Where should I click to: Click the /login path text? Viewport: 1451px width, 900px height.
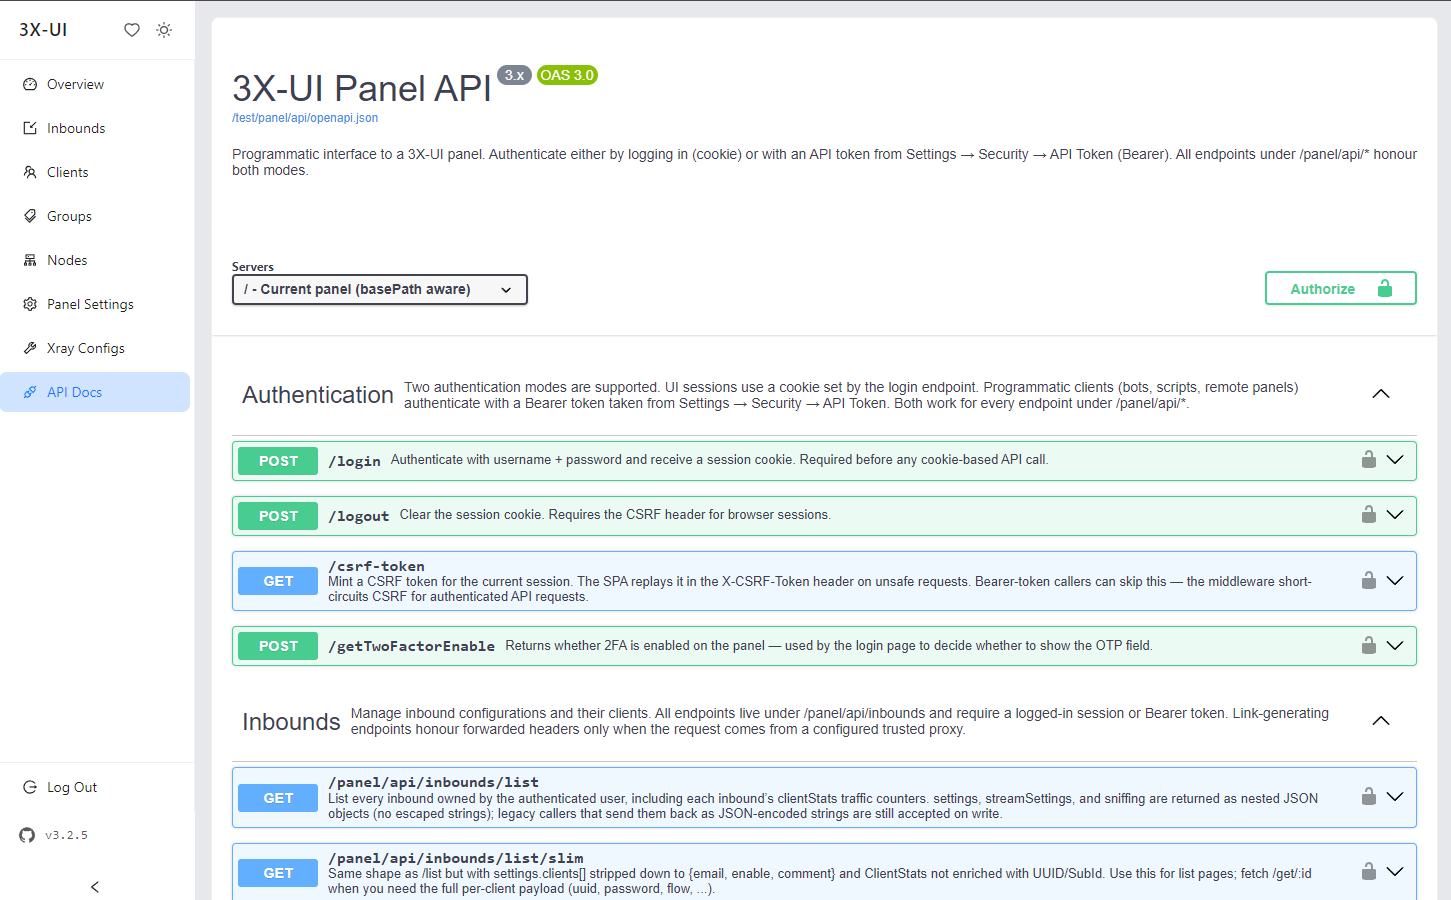click(354, 461)
